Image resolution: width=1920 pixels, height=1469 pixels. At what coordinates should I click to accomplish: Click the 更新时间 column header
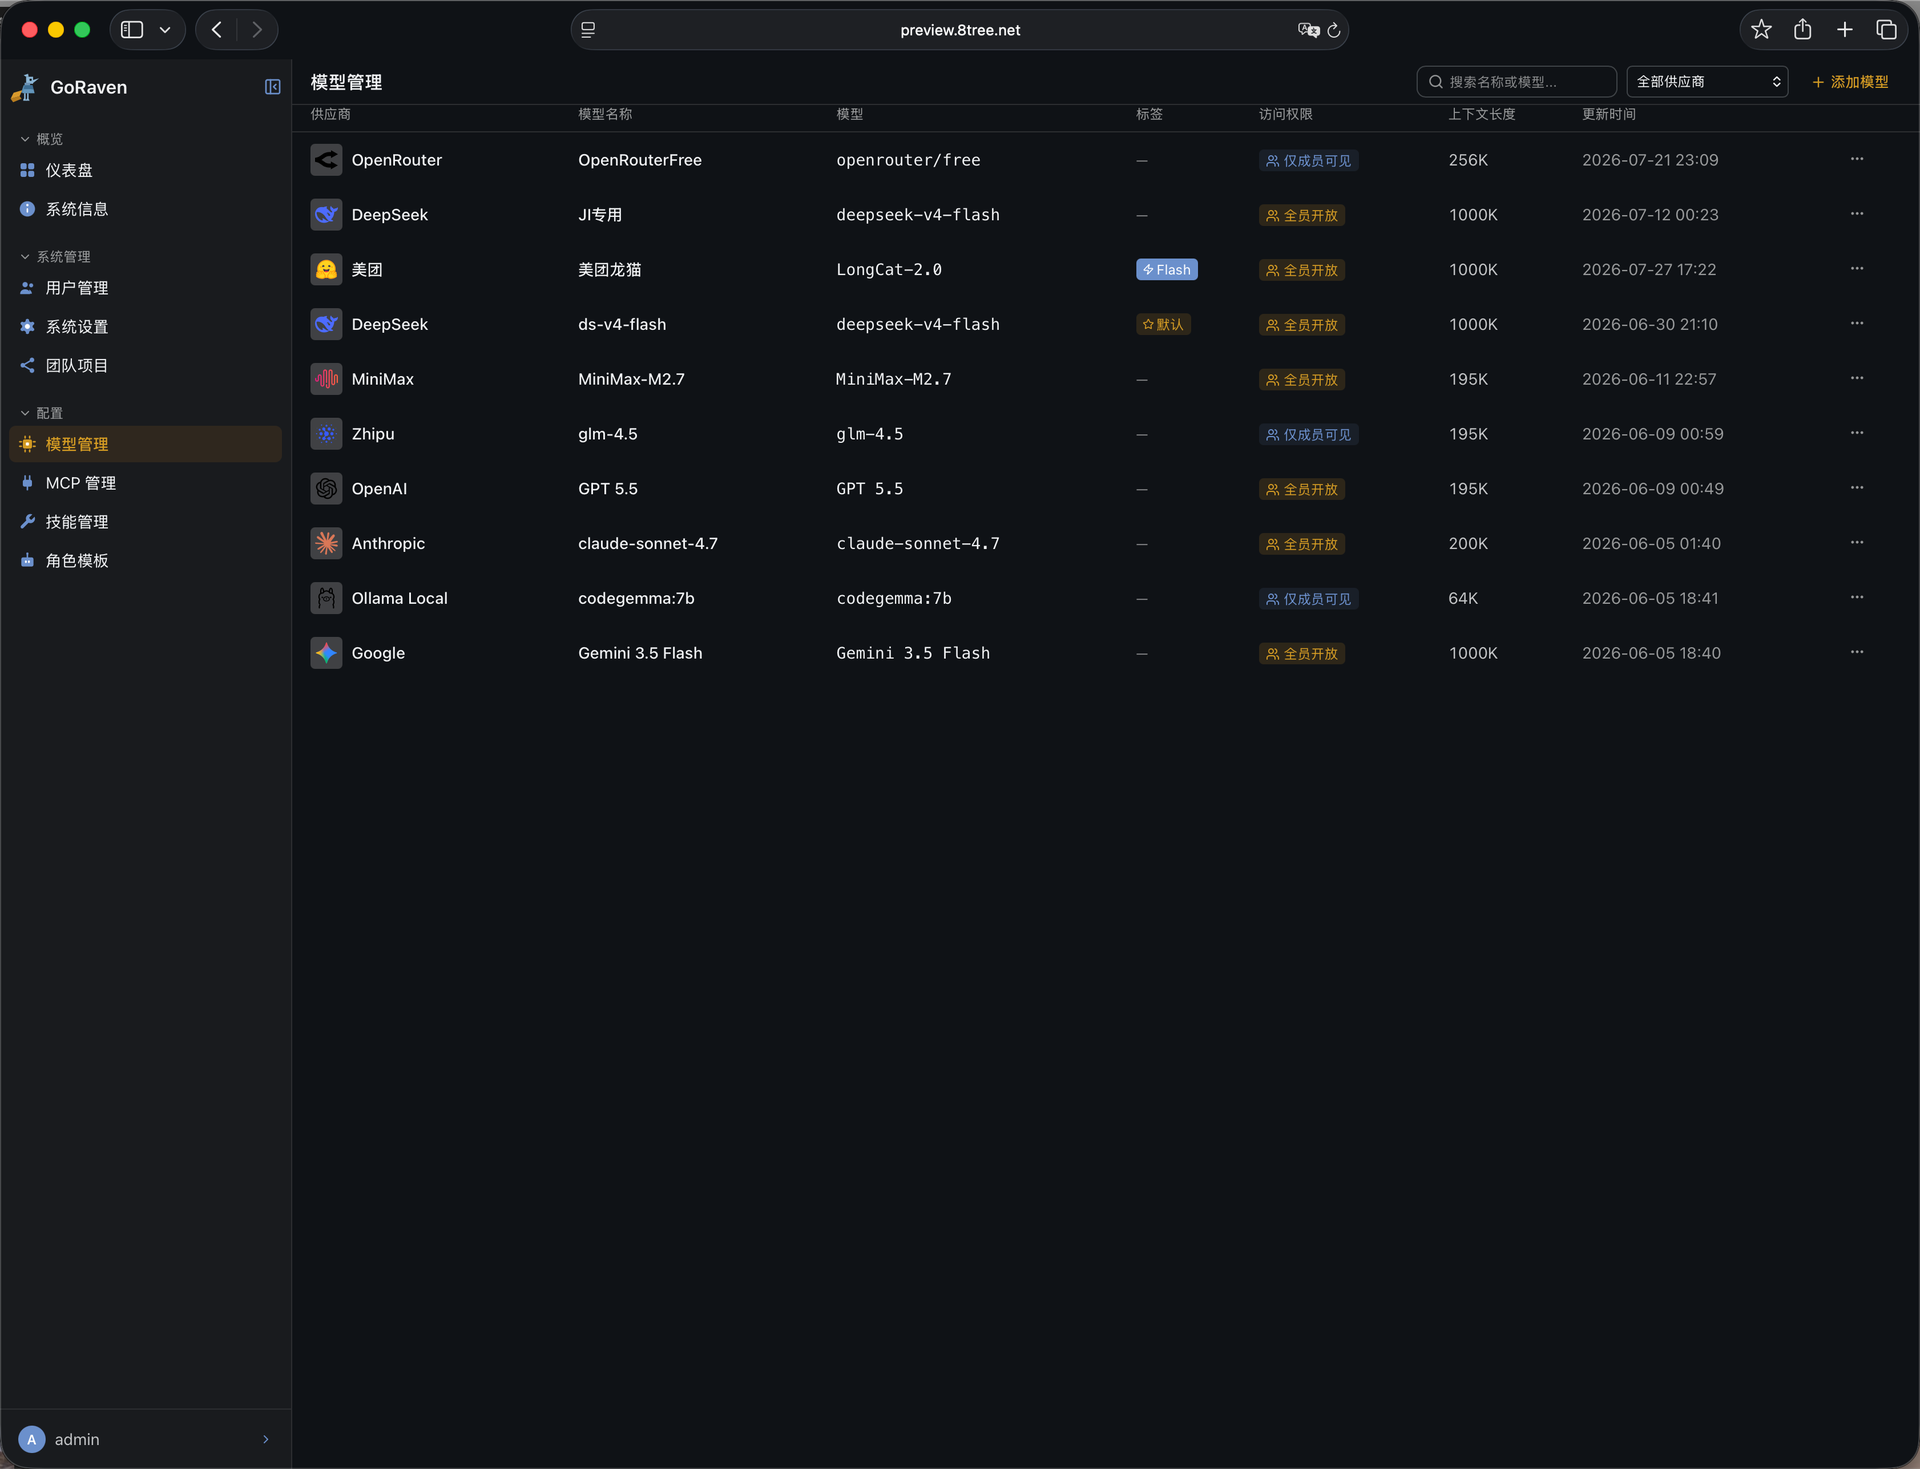[x=1609, y=114]
